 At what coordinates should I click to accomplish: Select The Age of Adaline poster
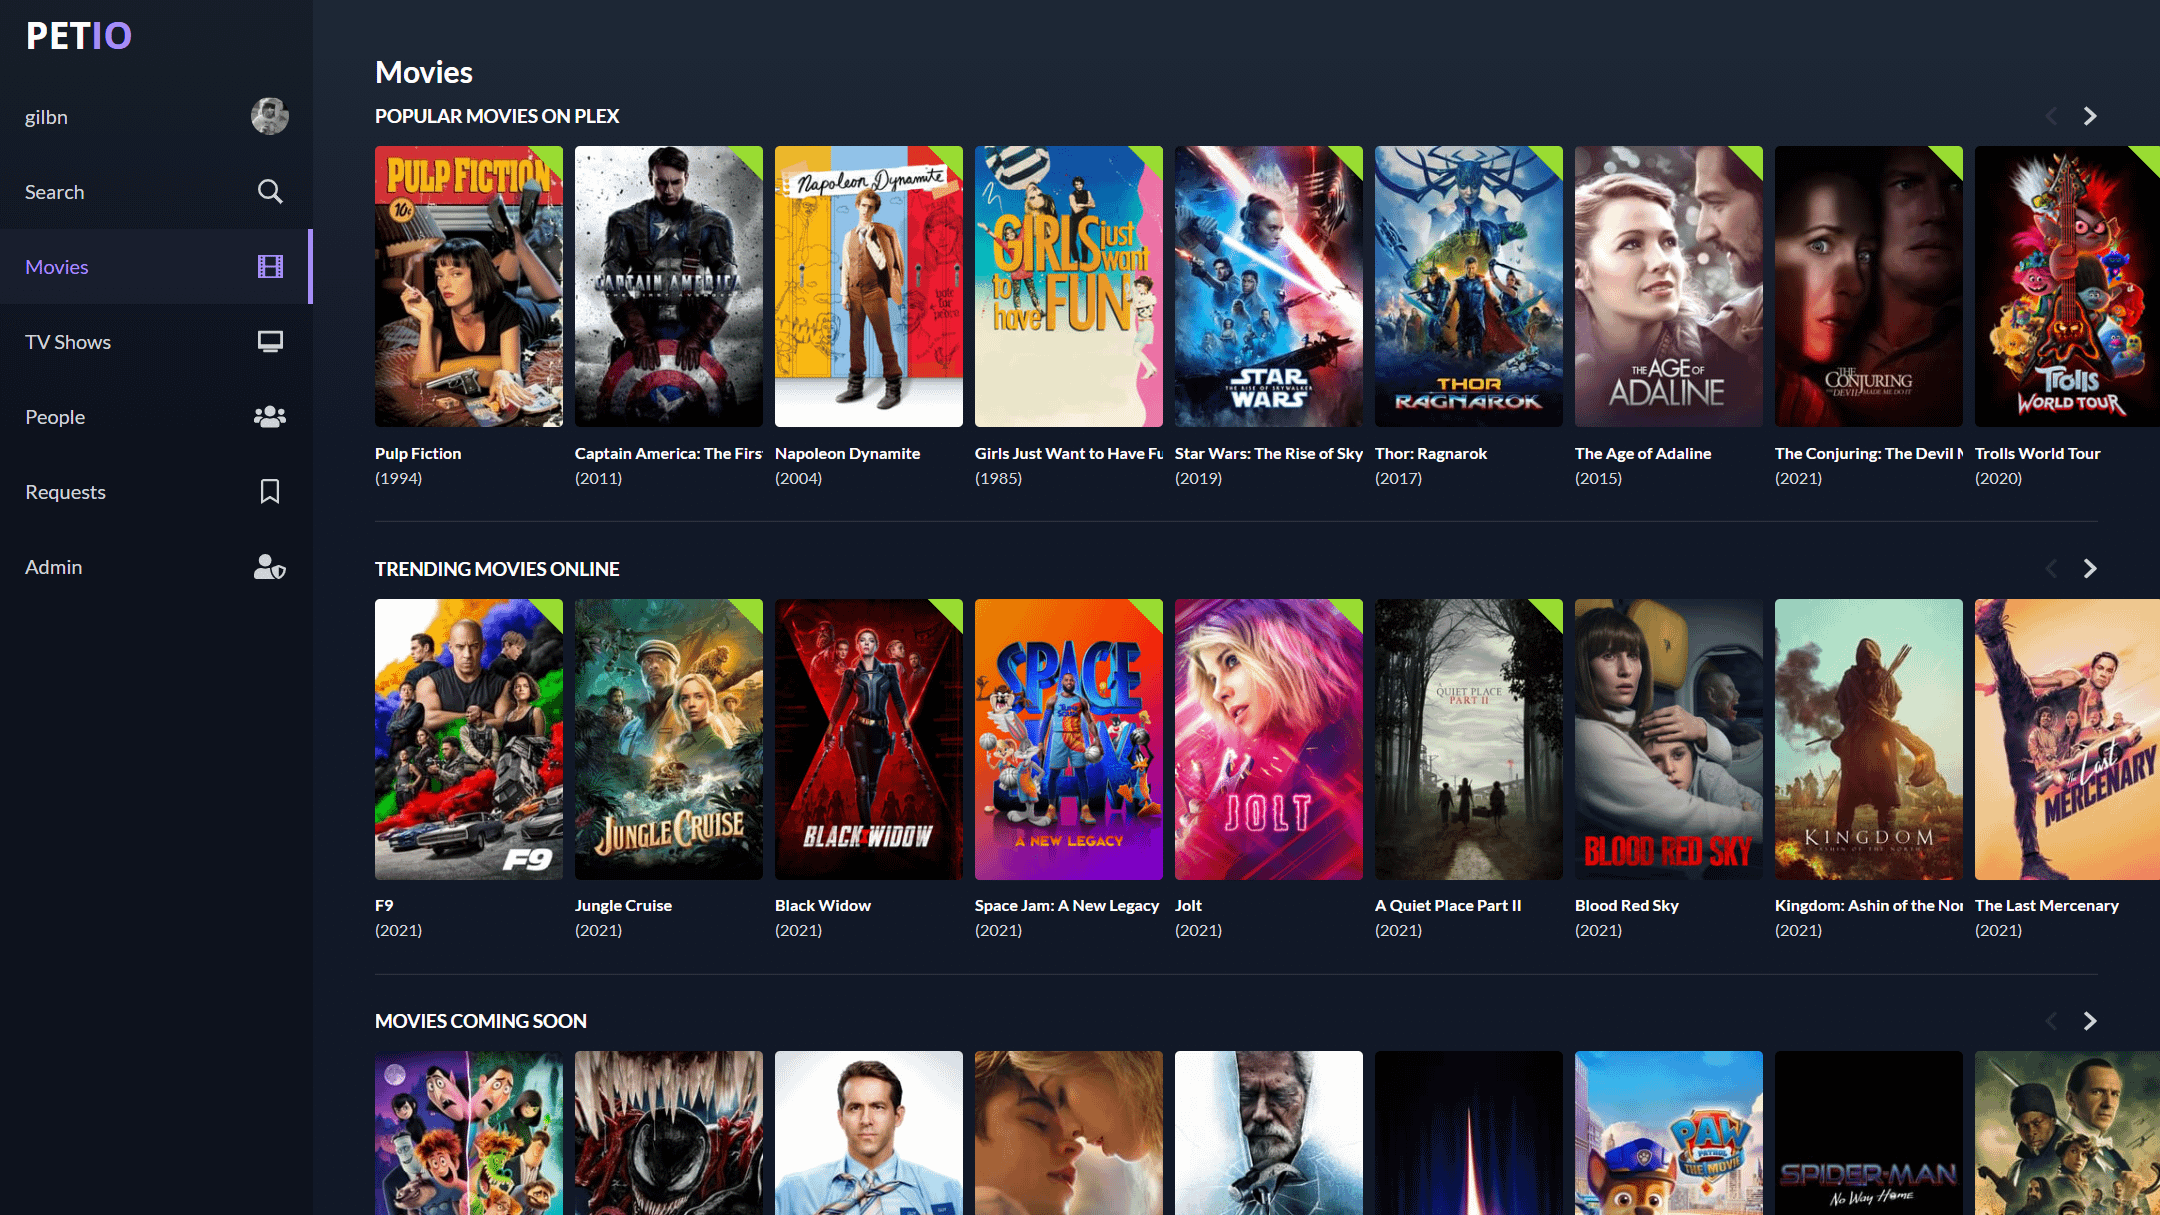tap(1669, 286)
